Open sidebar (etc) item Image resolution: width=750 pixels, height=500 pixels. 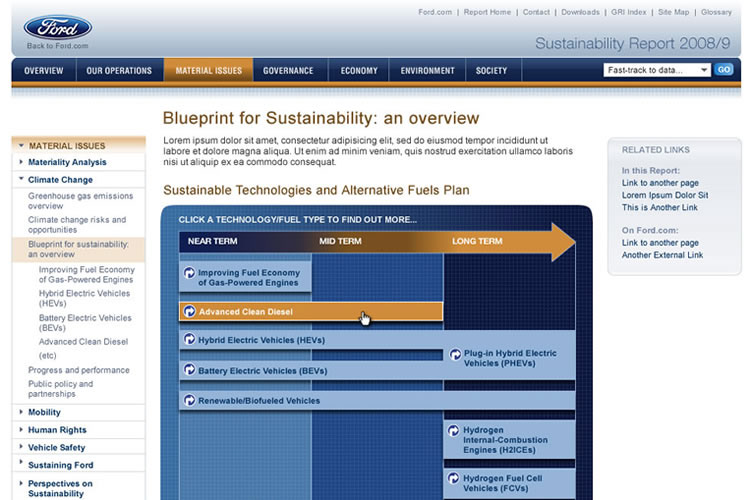(x=47, y=356)
